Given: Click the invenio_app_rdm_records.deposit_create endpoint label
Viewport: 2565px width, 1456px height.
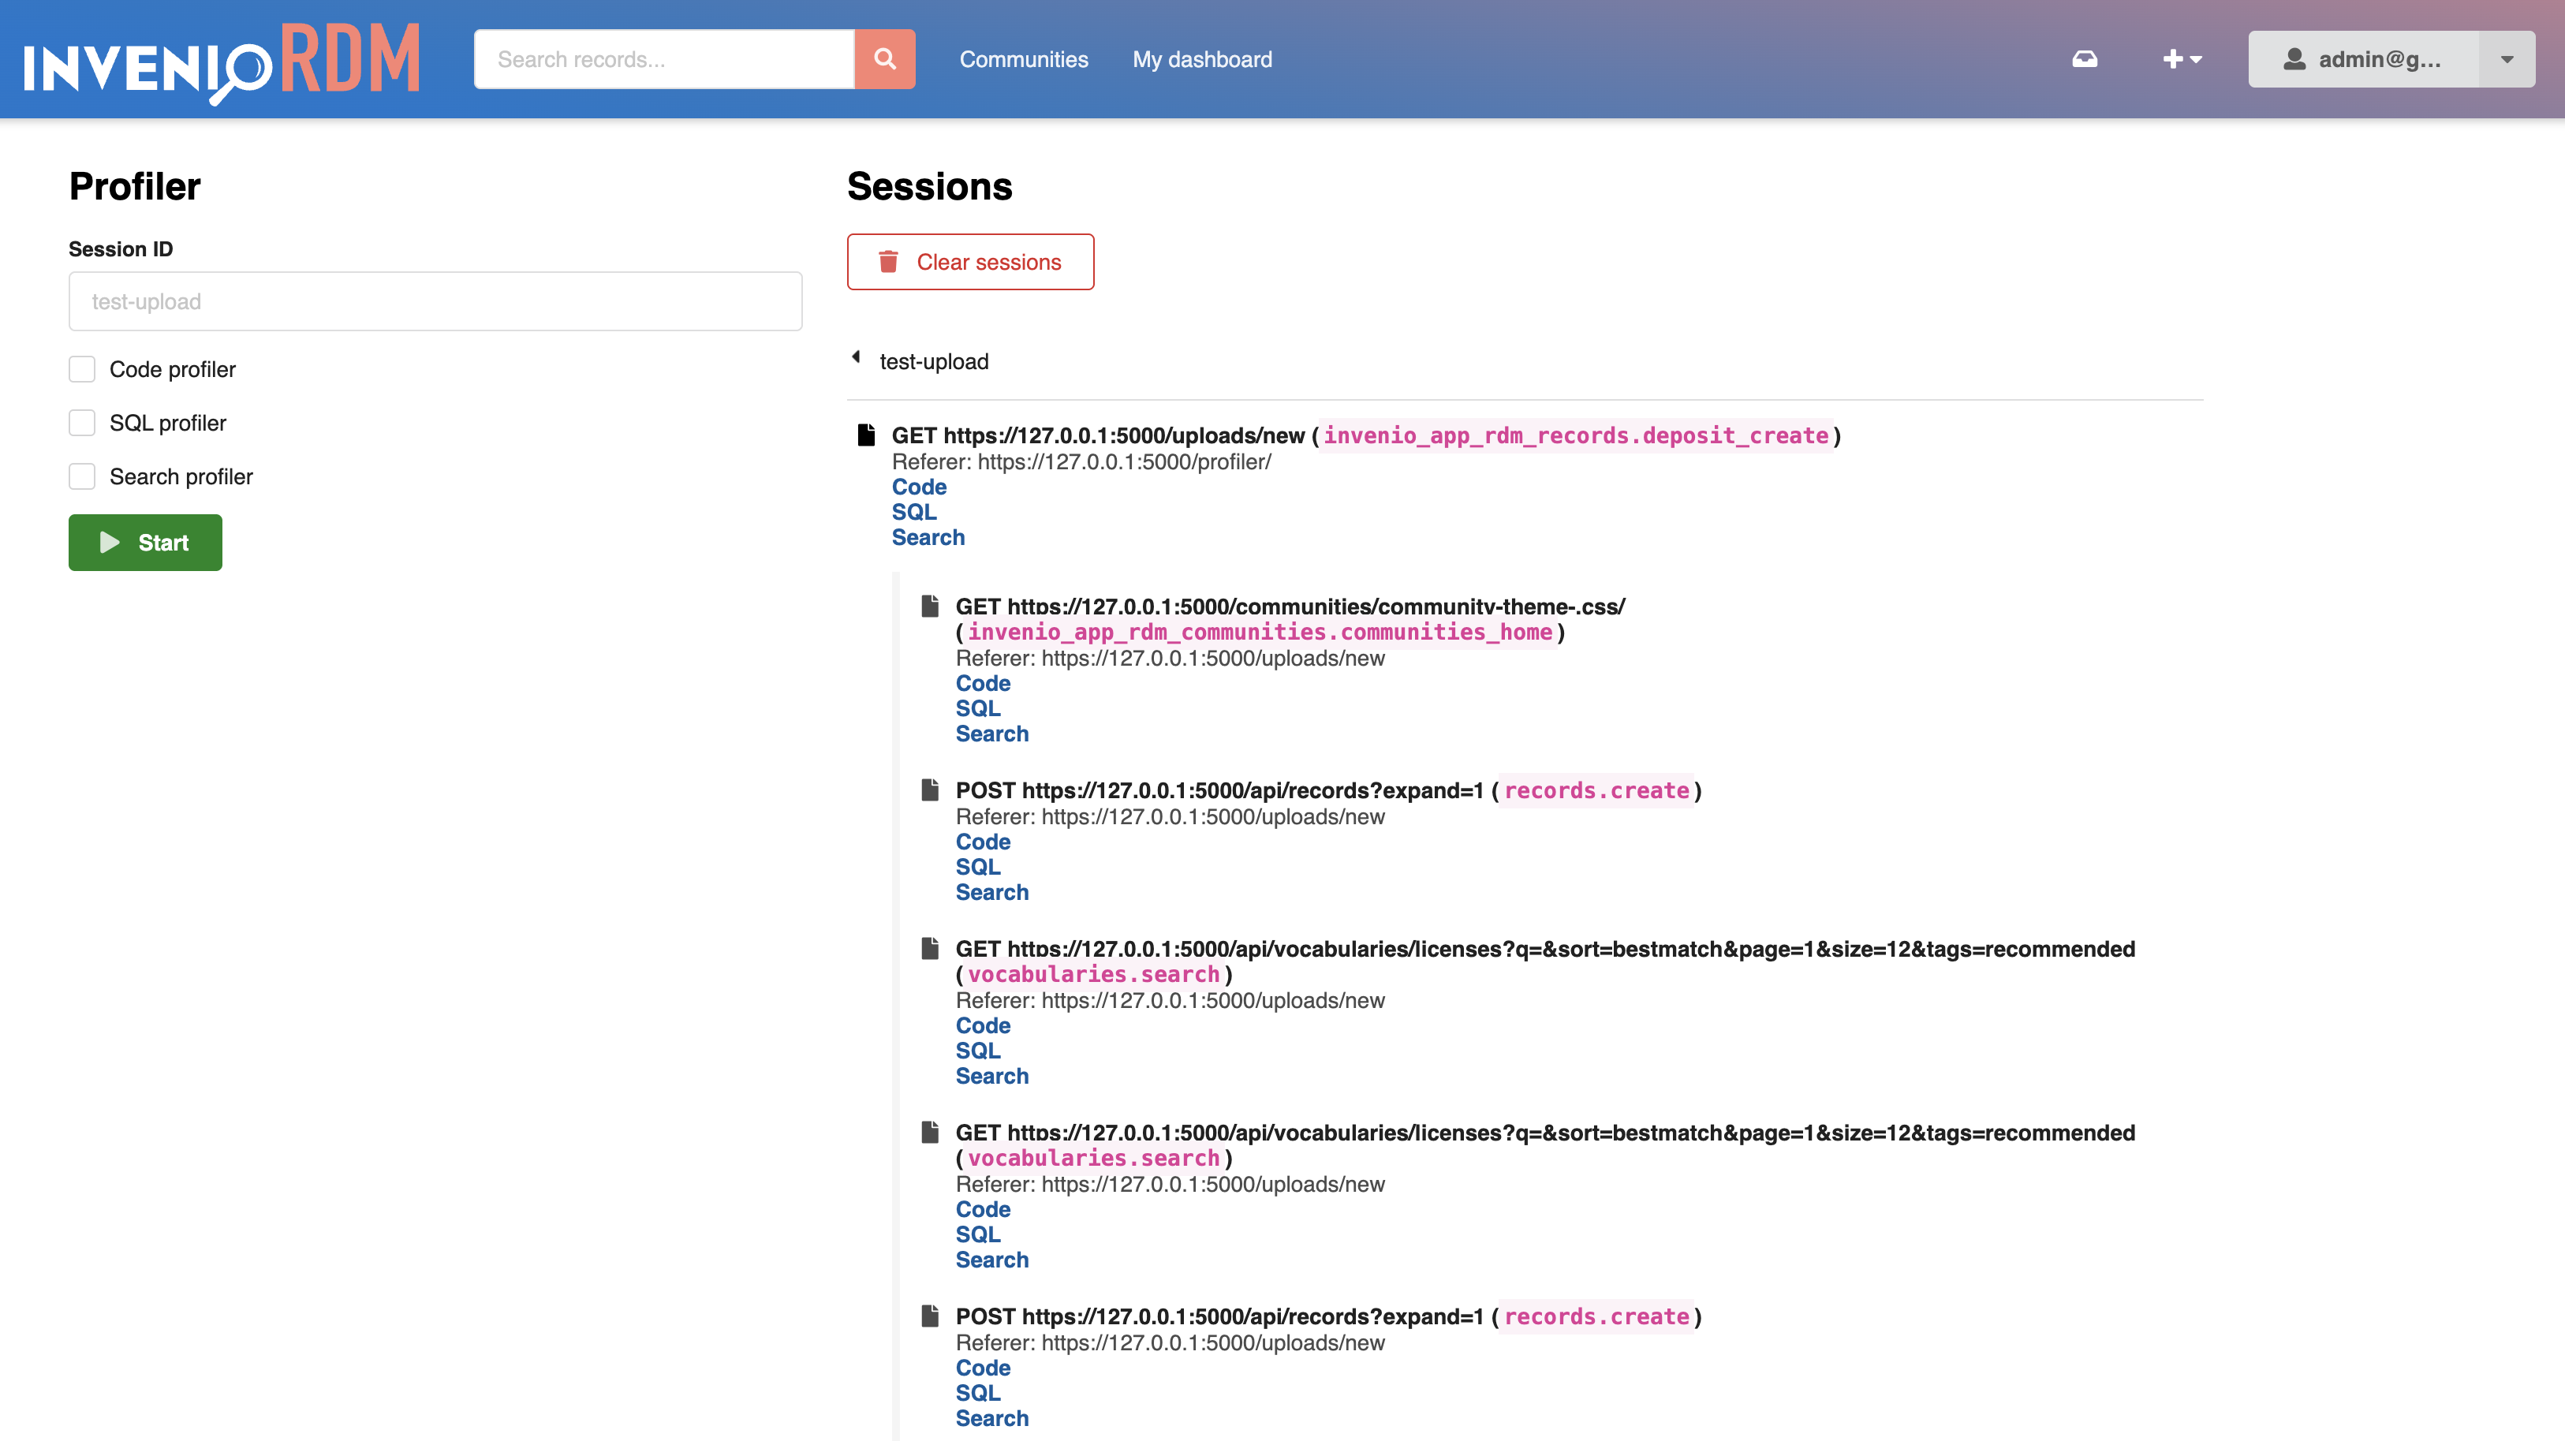Looking at the screenshot, I should [x=1576, y=436].
